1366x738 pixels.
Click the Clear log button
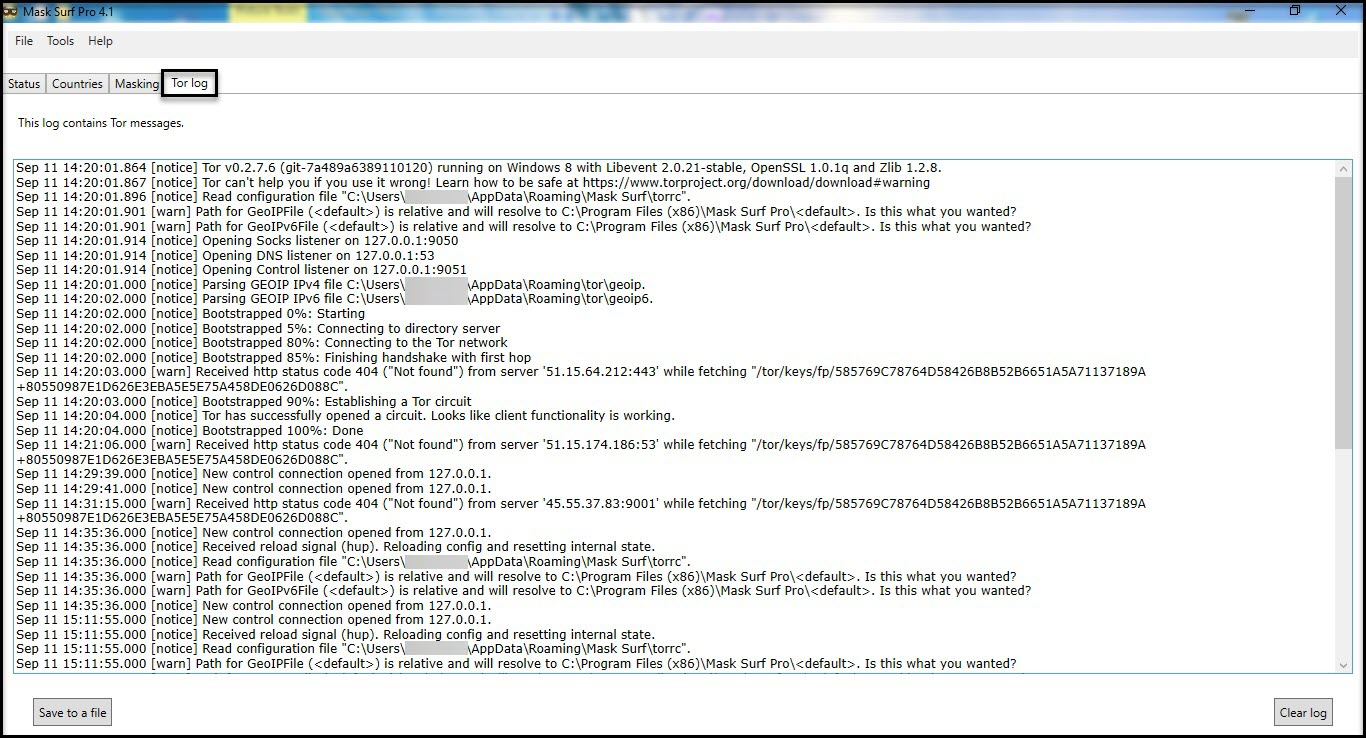1303,712
